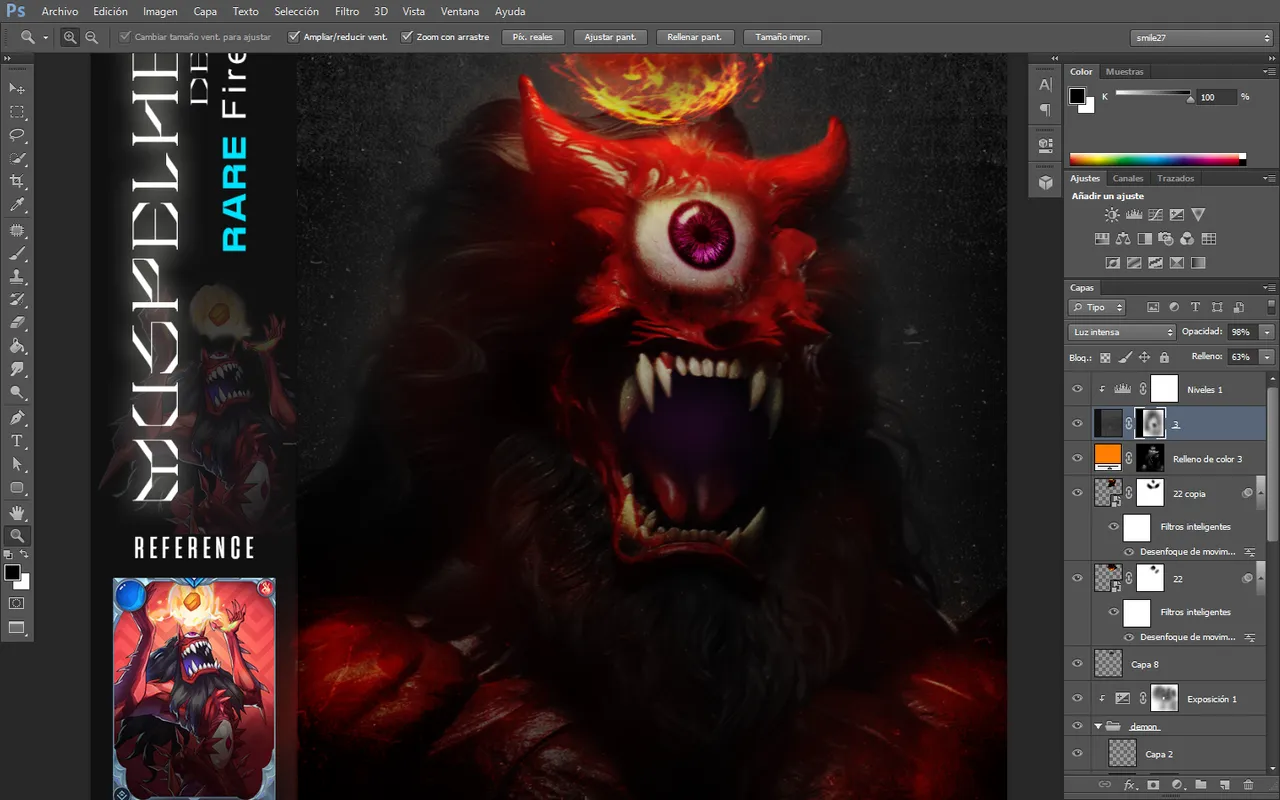
Task: Select the Eyedropper tool
Action: (x=17, y=205)
